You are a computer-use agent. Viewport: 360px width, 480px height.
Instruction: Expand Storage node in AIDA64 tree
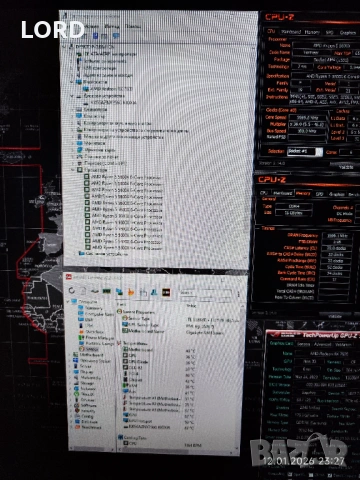[x=69, y=383]
